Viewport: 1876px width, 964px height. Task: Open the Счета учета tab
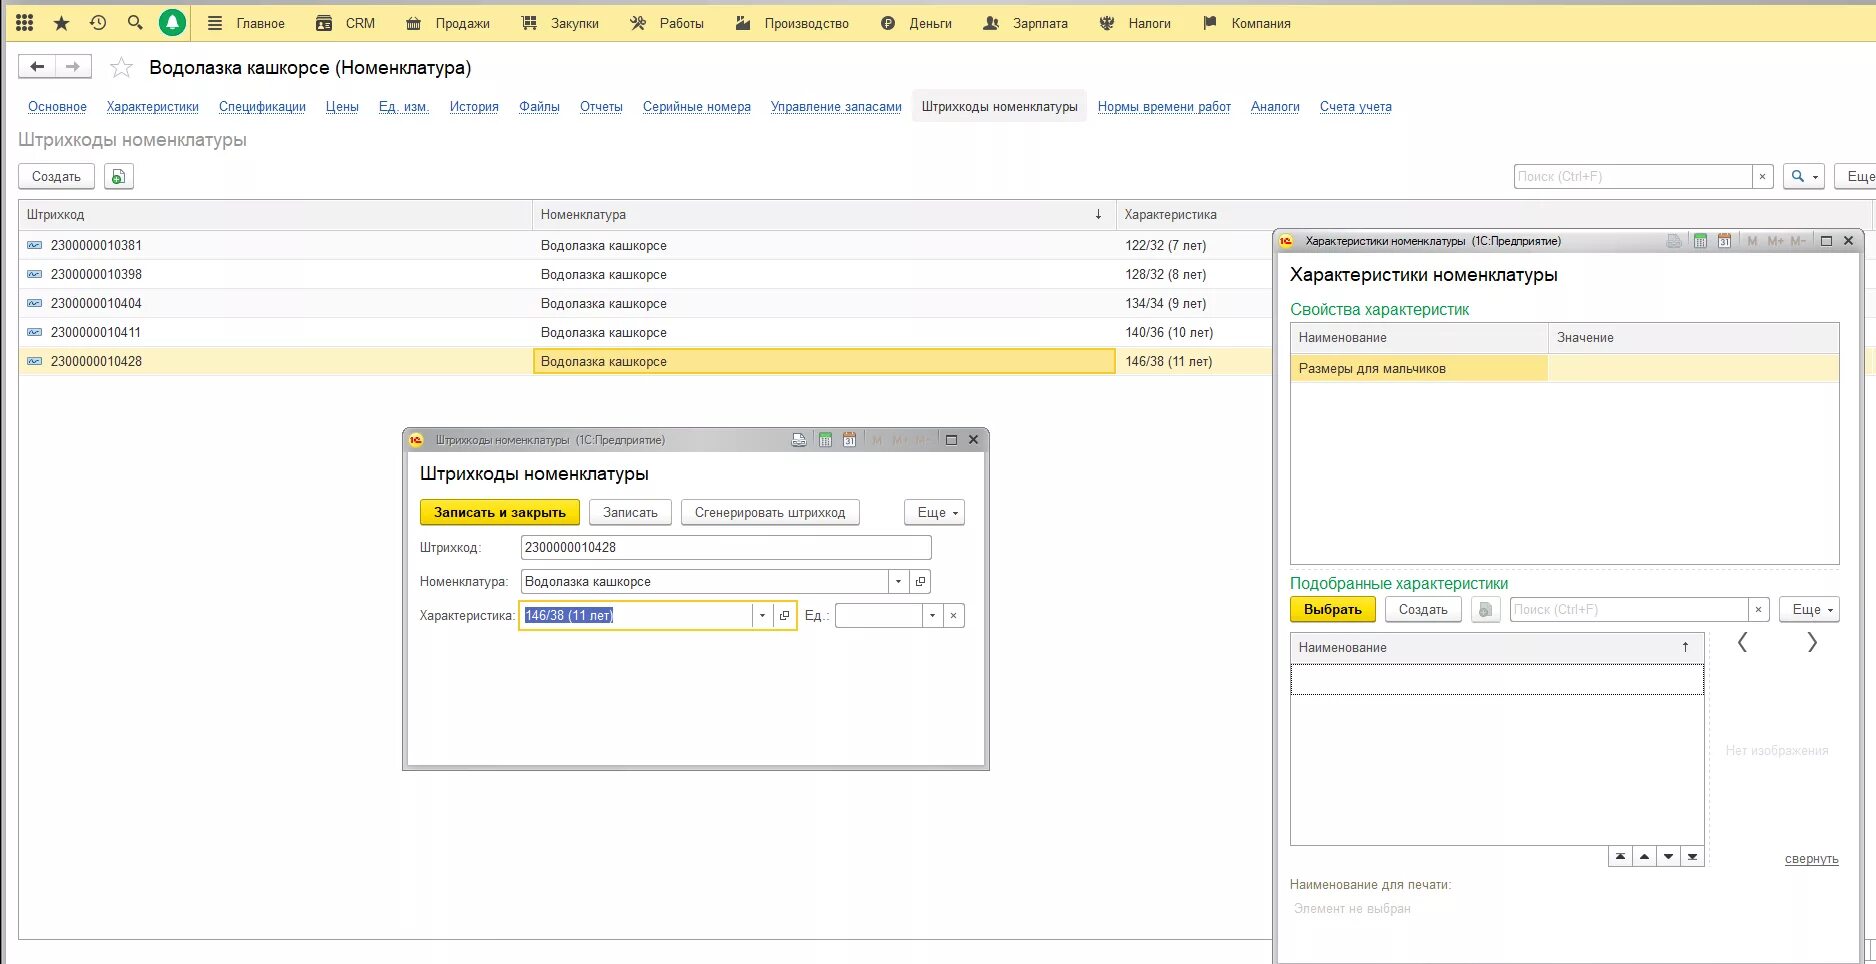point(1355,107)
